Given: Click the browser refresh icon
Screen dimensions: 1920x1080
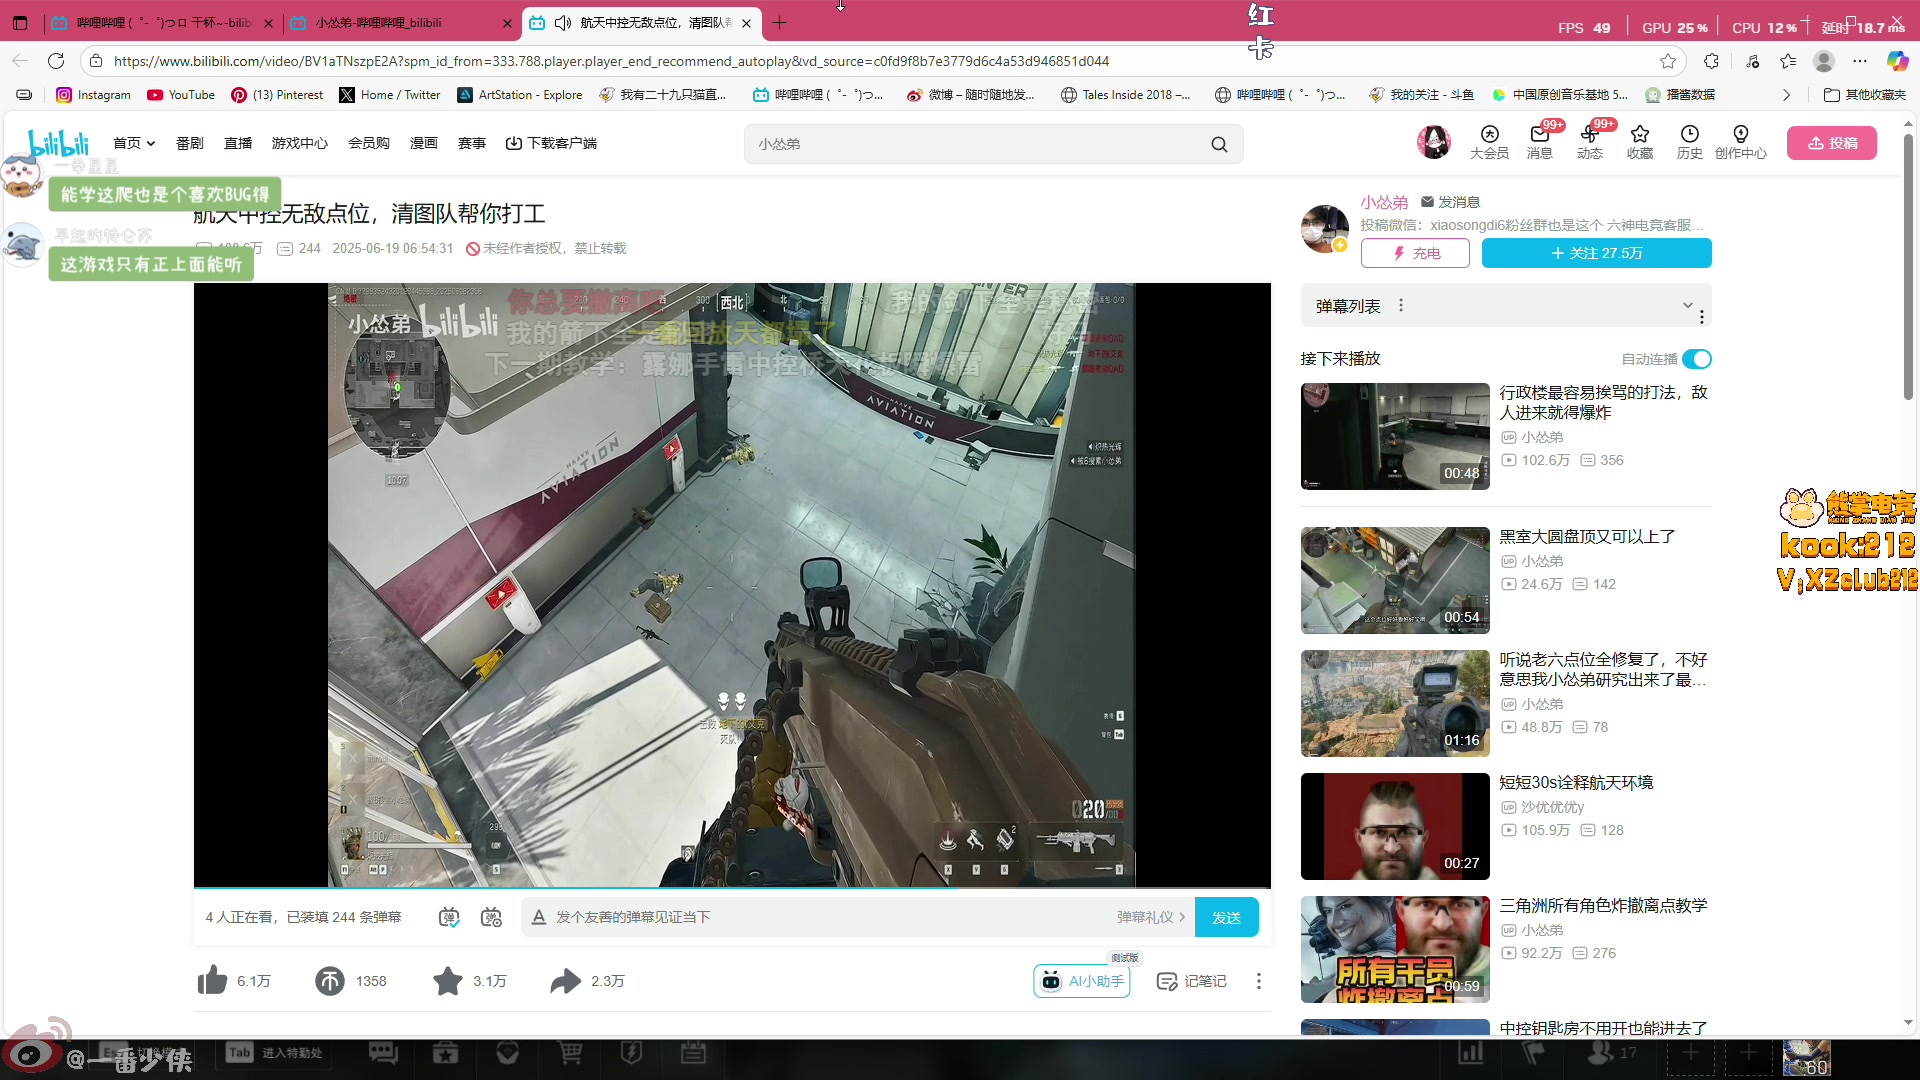Looking at the screenshot, I should 56,61.
